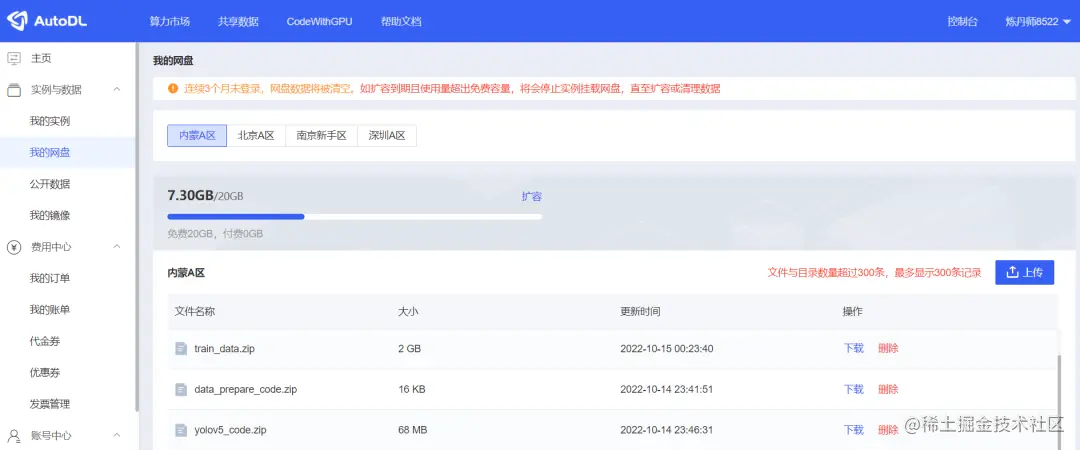Open 我的镜像 in the sidebar
Viewport: 1080px width, 450px height.
[50, 216]
